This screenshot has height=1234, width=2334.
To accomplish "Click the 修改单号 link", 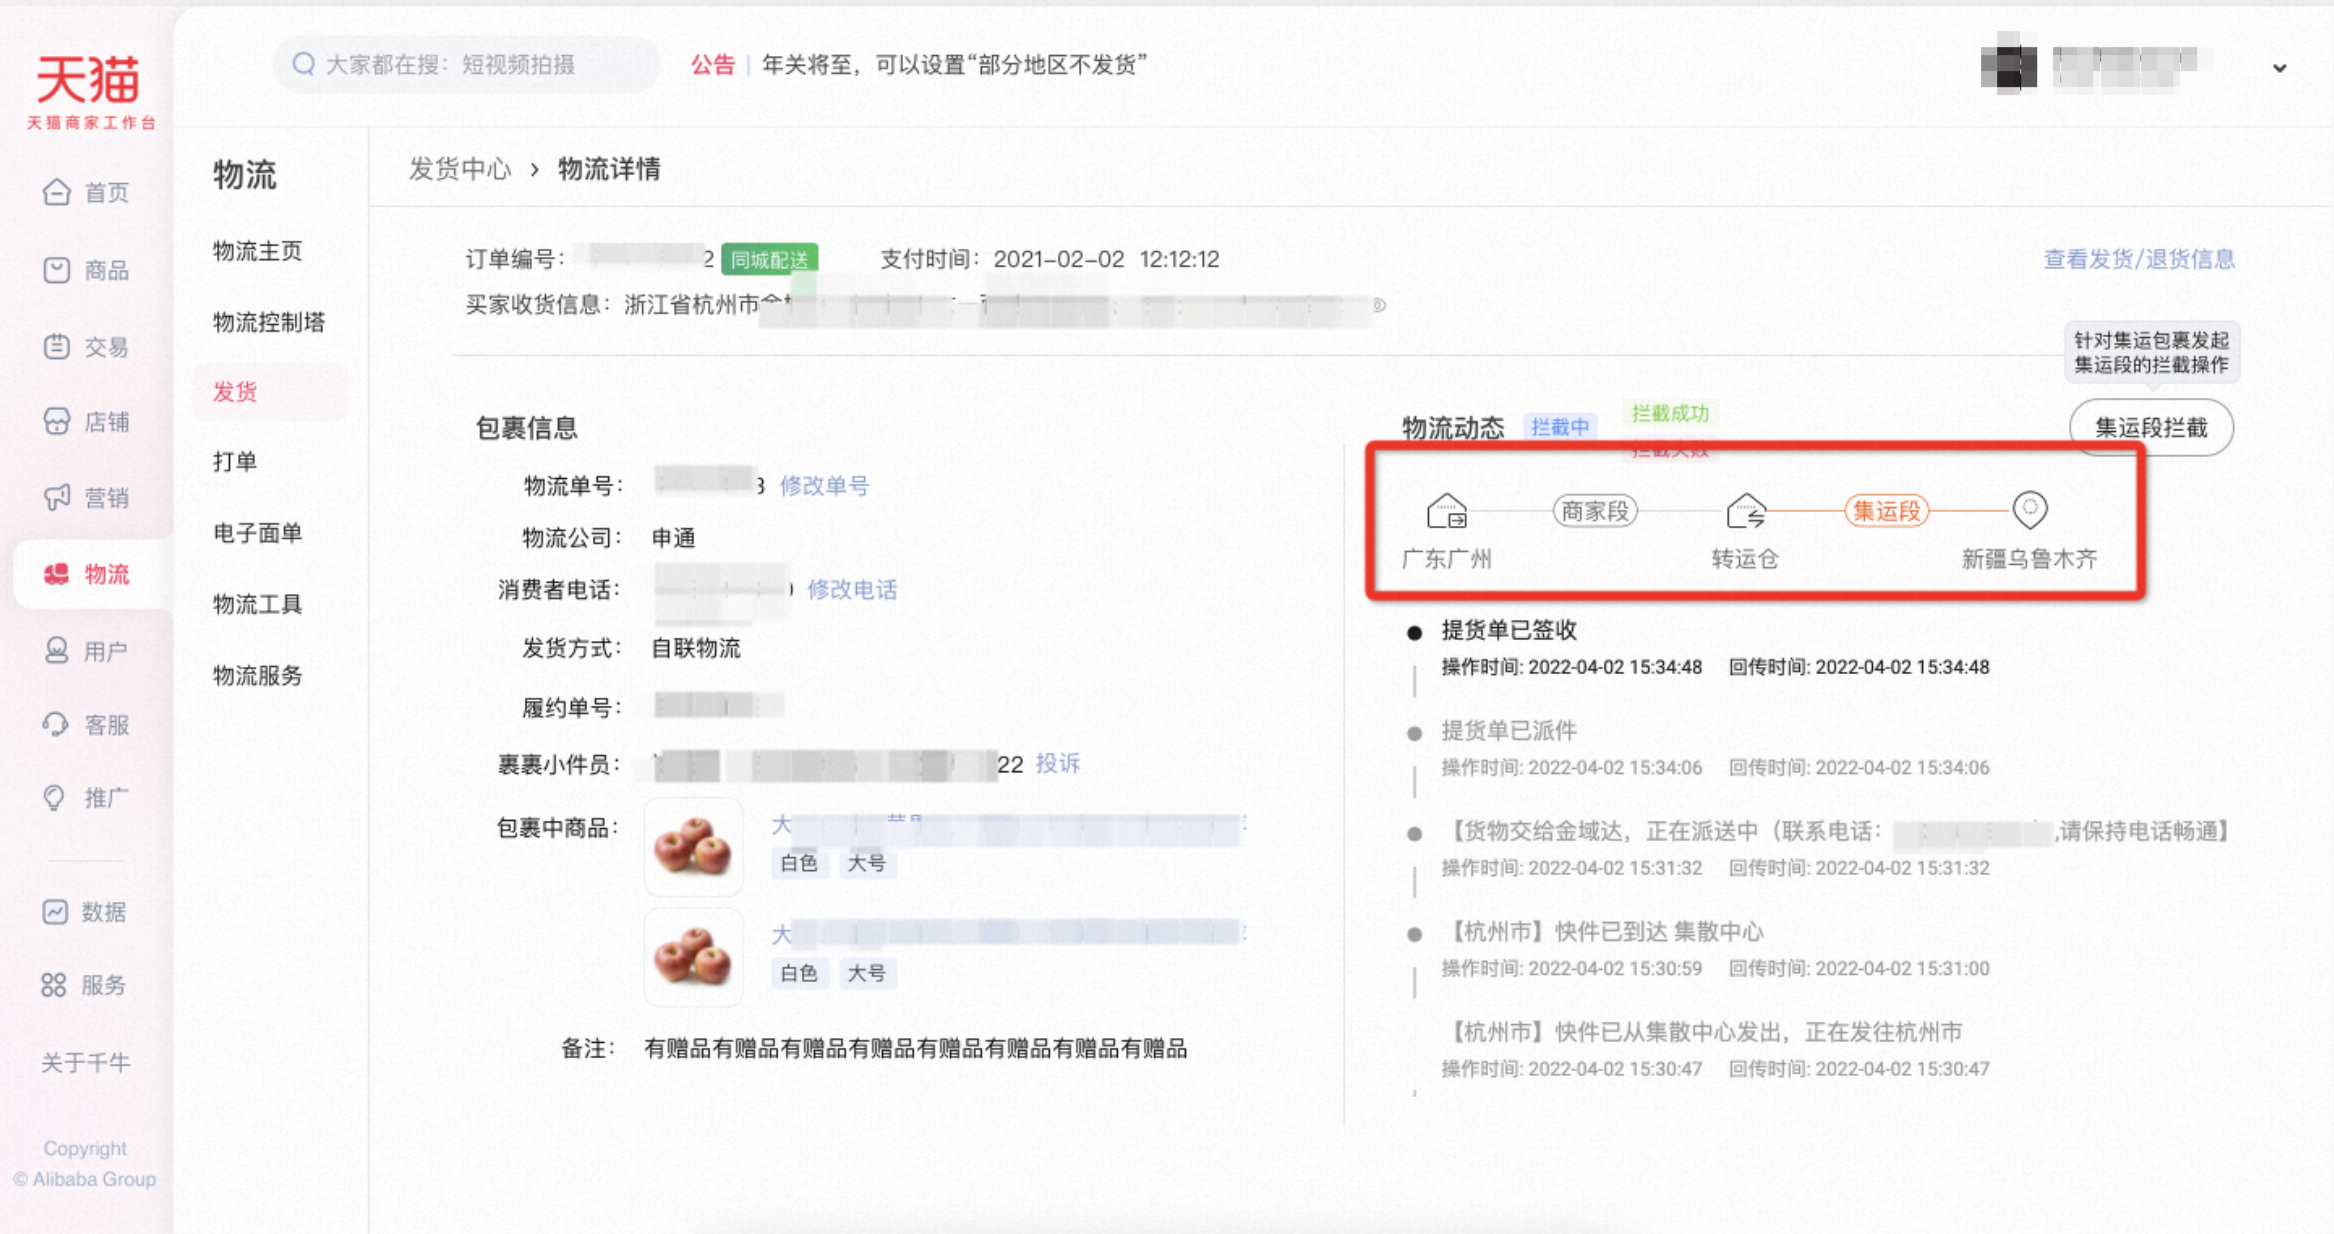I will point(824,486).
